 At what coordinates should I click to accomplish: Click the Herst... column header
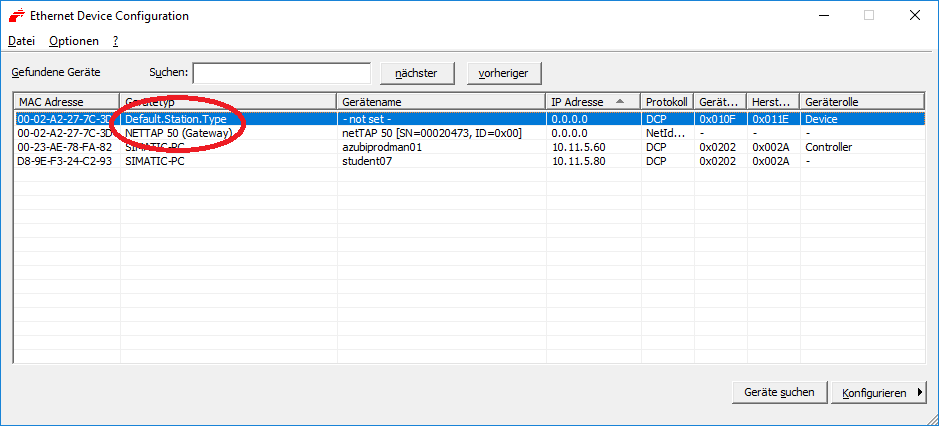tap(773, 102)
